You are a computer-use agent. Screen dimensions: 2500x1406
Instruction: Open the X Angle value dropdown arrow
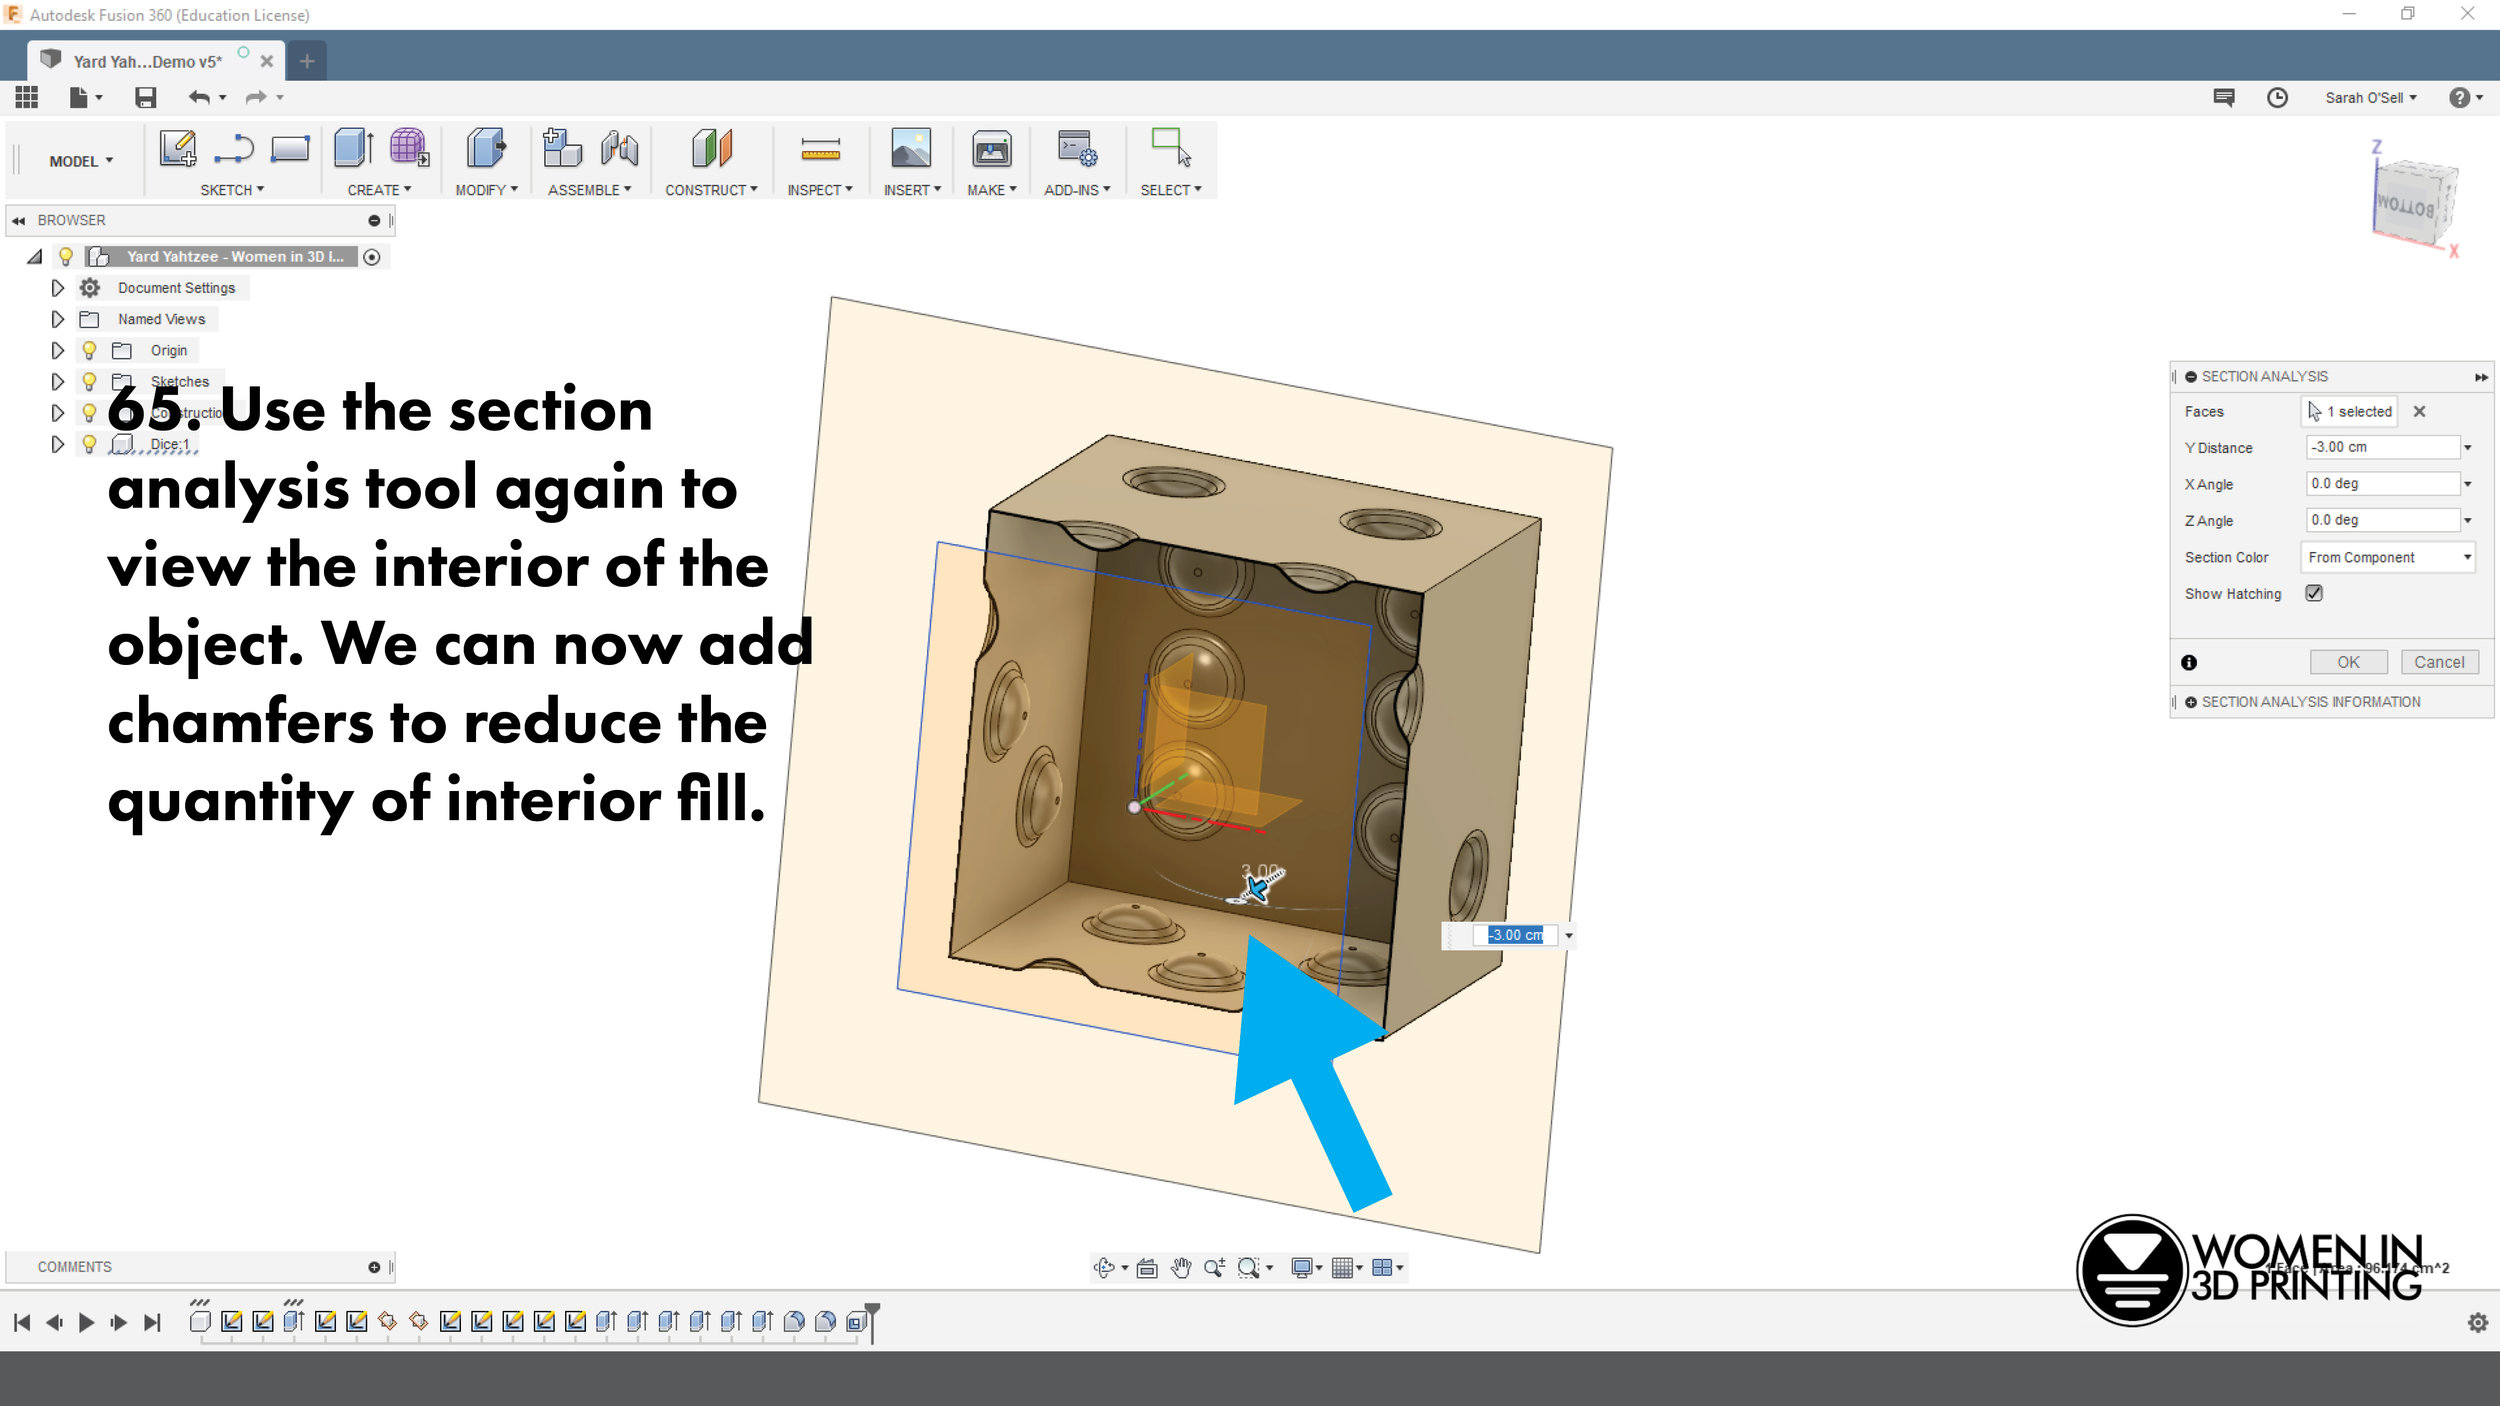coord(2468,484)
